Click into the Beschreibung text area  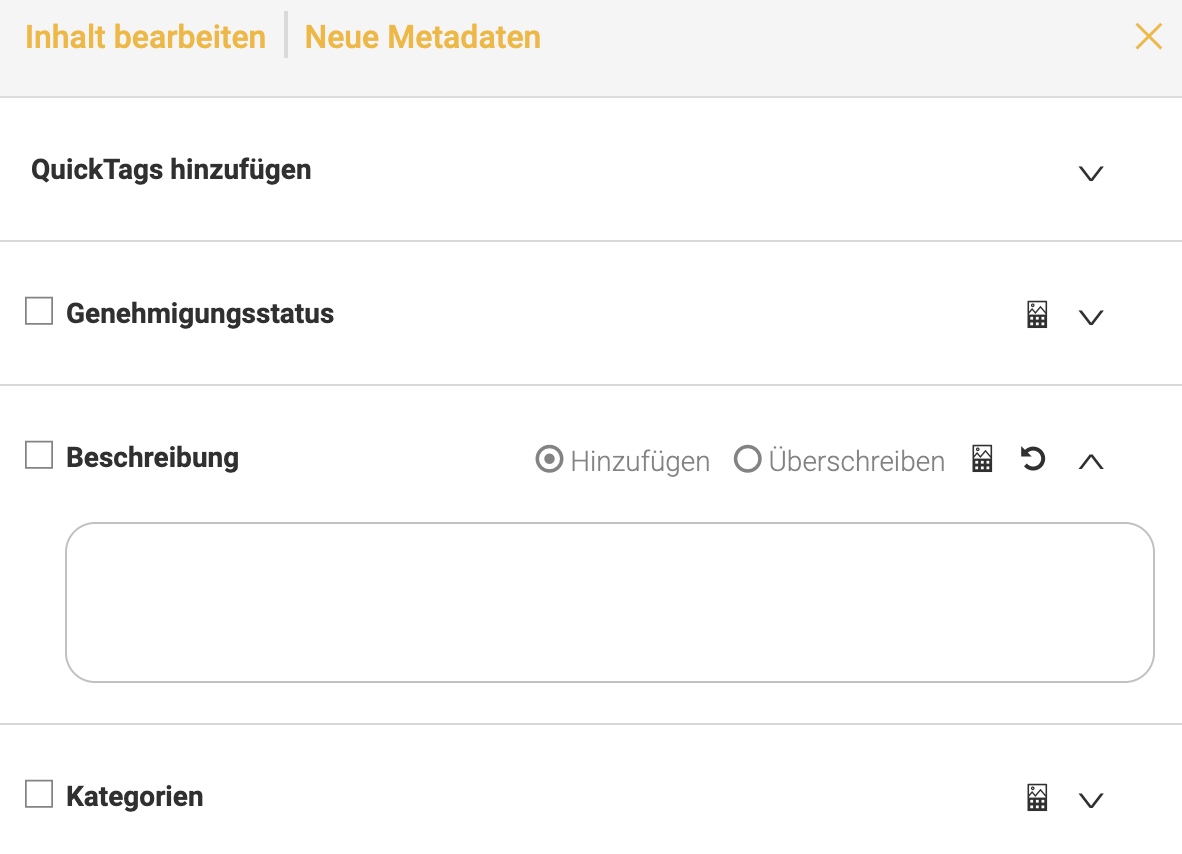[609, 602]
